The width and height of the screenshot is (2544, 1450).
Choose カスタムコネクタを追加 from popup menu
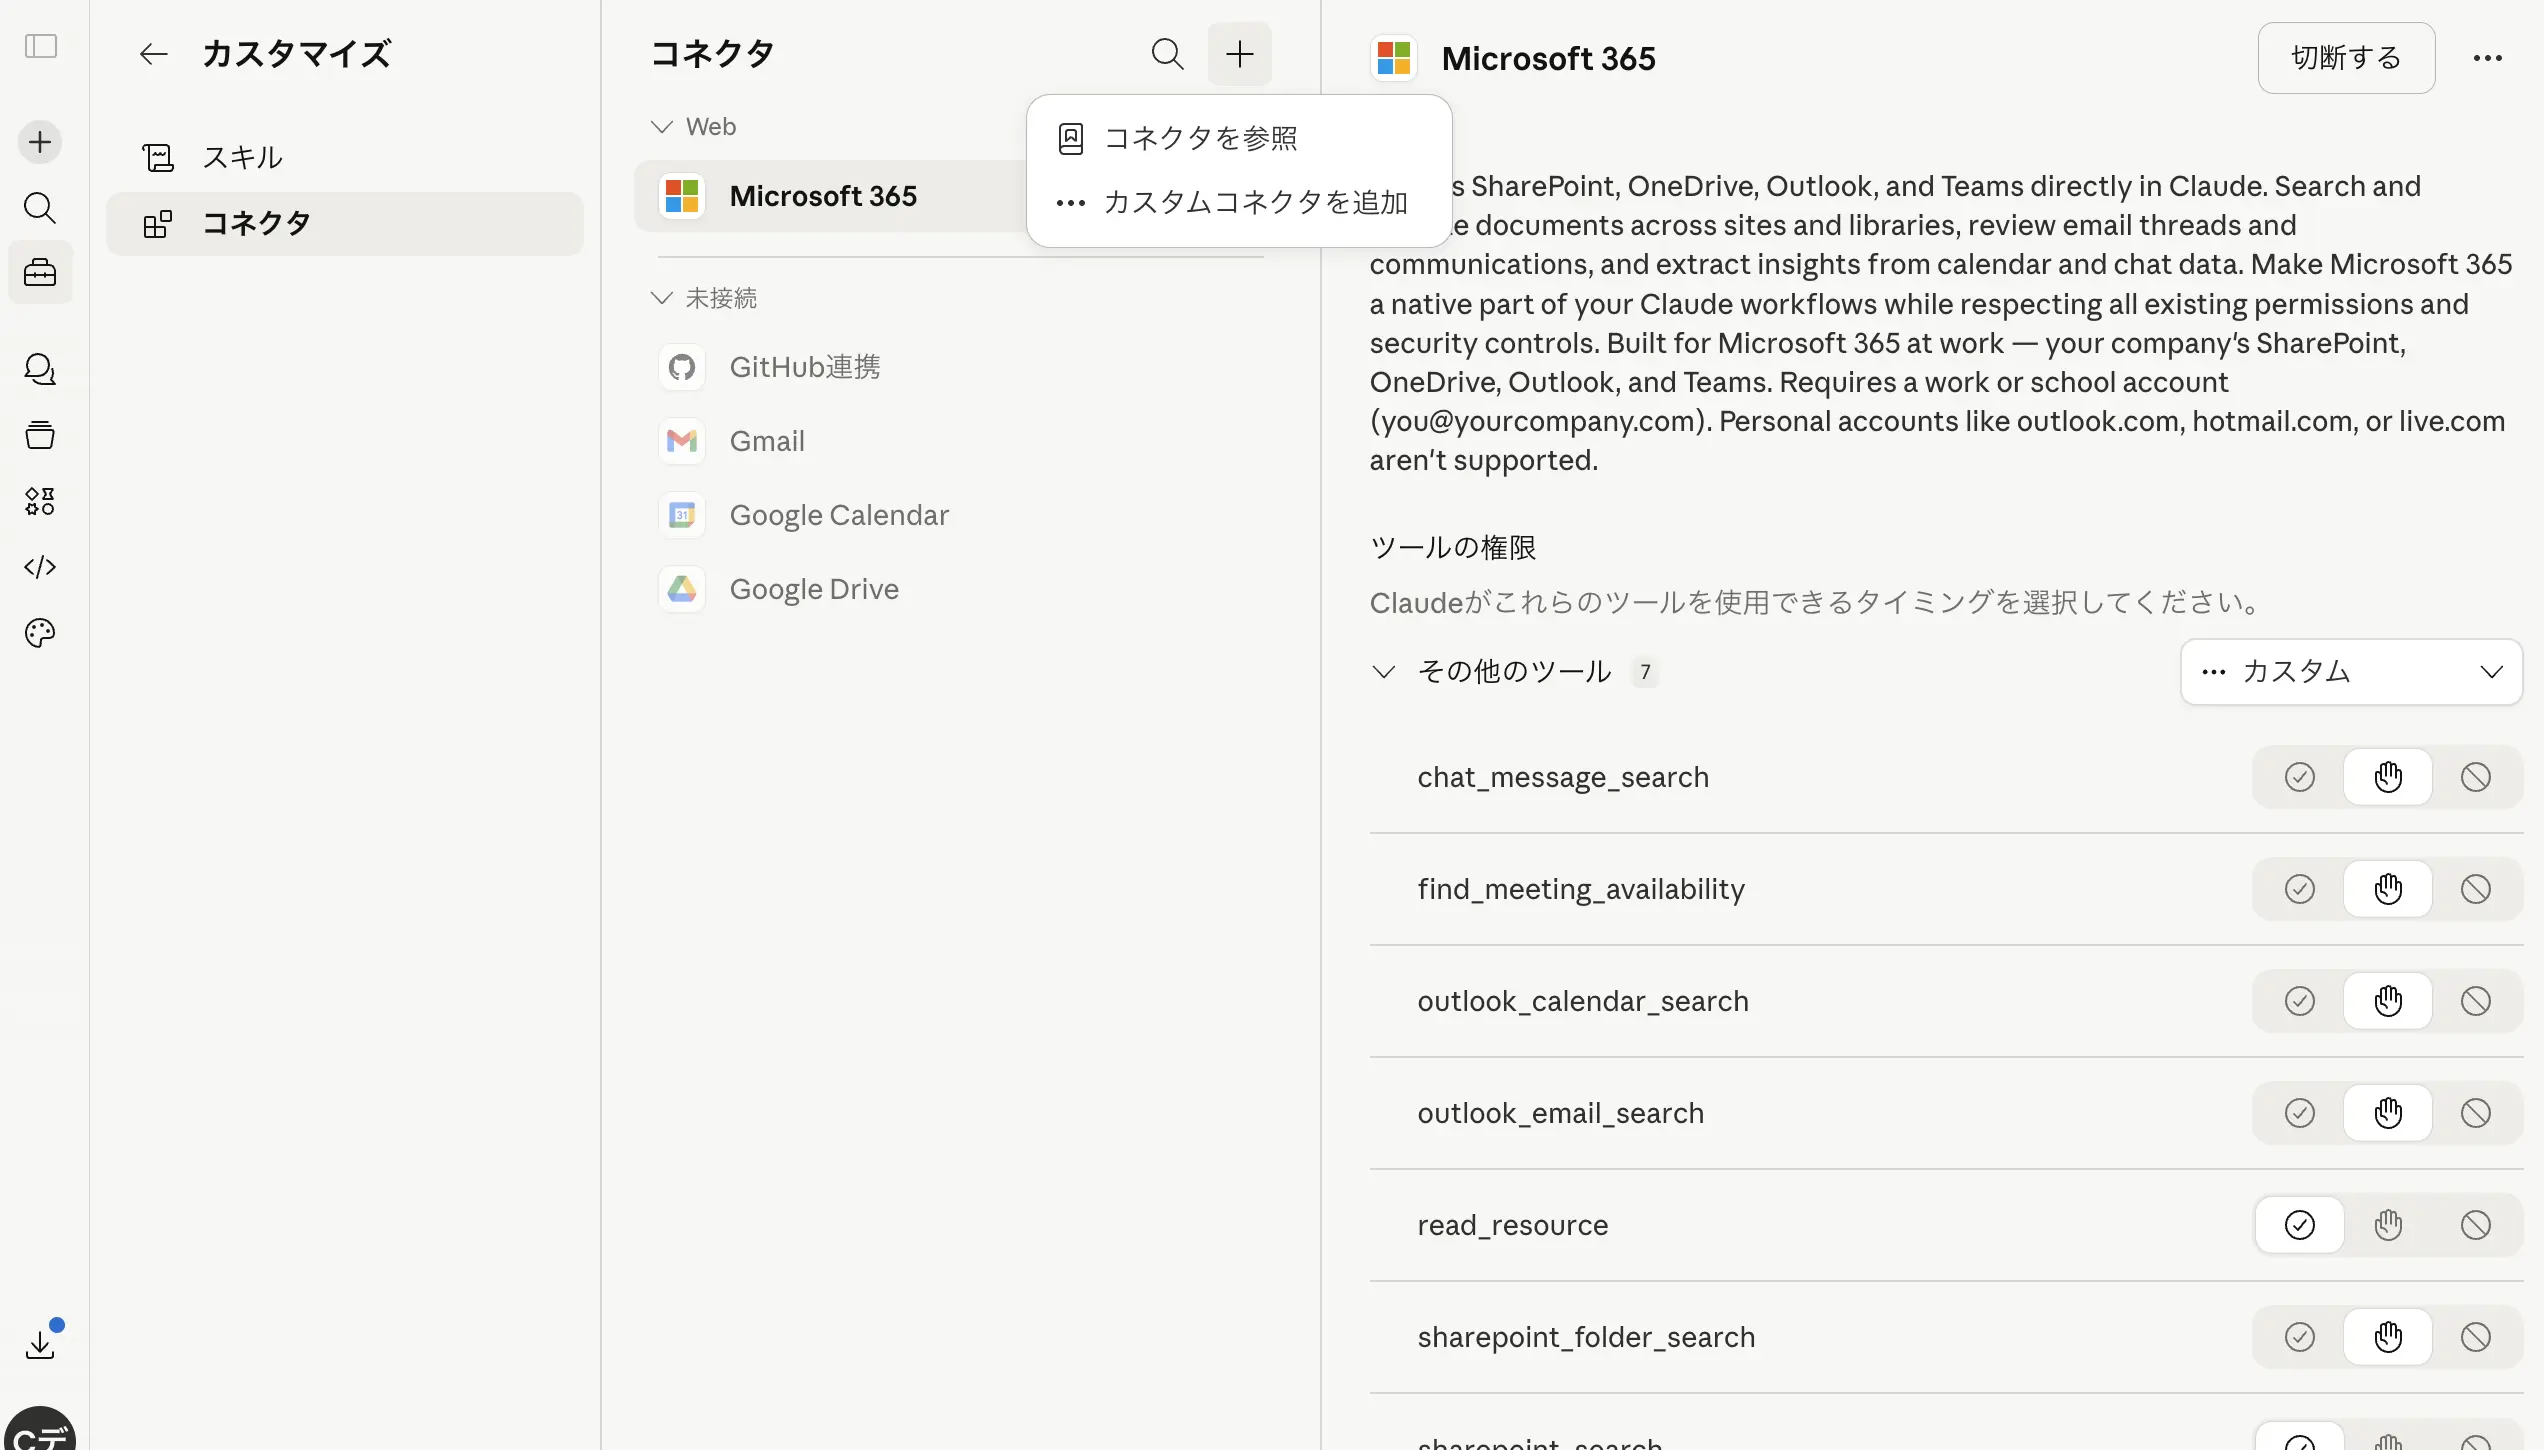tap(1239, 203)
